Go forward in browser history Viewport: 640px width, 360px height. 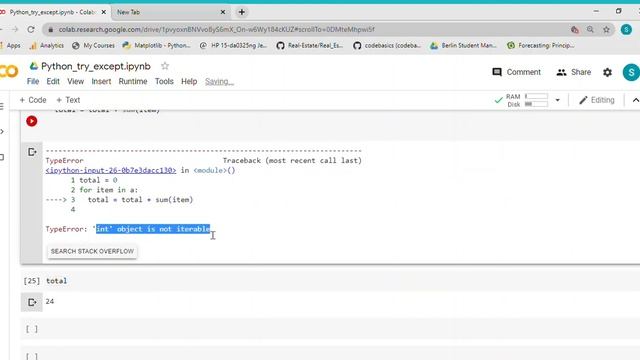coord(15,29)
